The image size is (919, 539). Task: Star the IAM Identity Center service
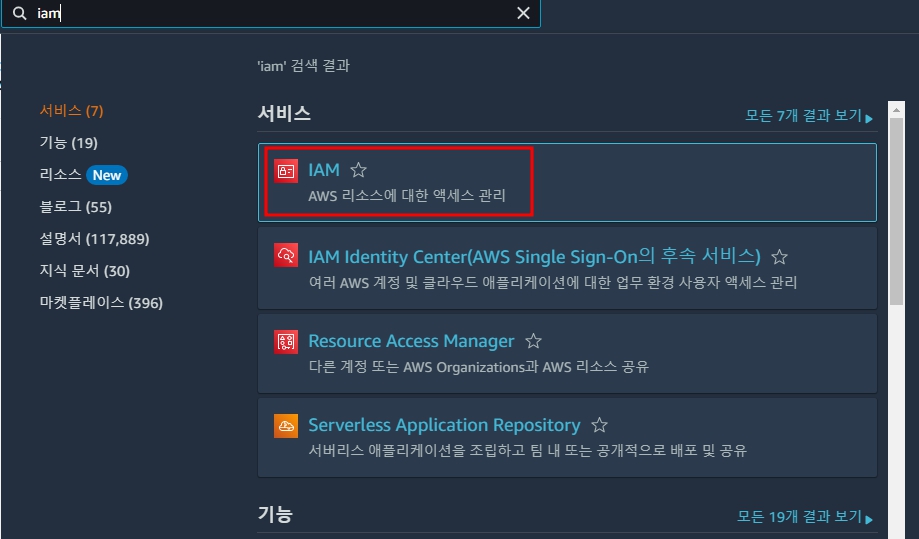780,257
